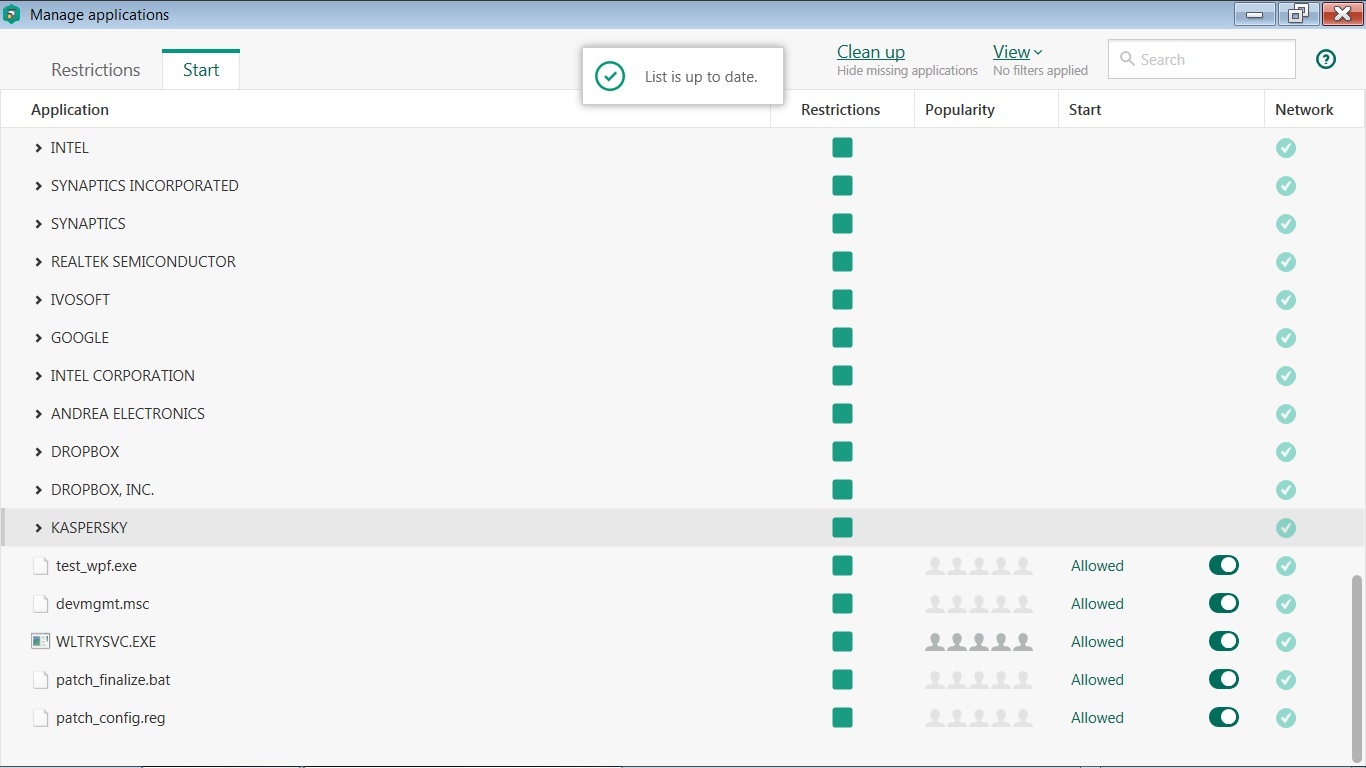Click the network checkmark for IVOSOFT
The height and width of the screenshot is (768, 1366).
point(1286,300)
